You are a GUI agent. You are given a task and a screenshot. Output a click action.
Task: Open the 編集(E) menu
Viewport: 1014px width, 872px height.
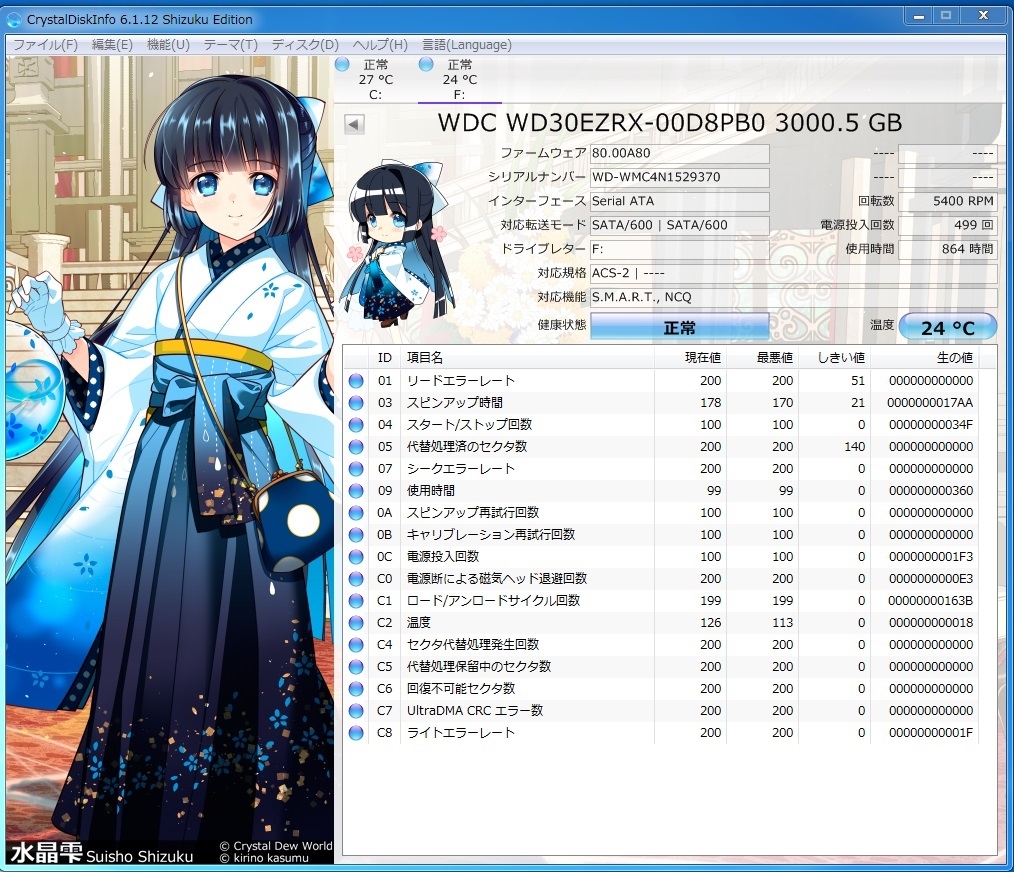112,45
